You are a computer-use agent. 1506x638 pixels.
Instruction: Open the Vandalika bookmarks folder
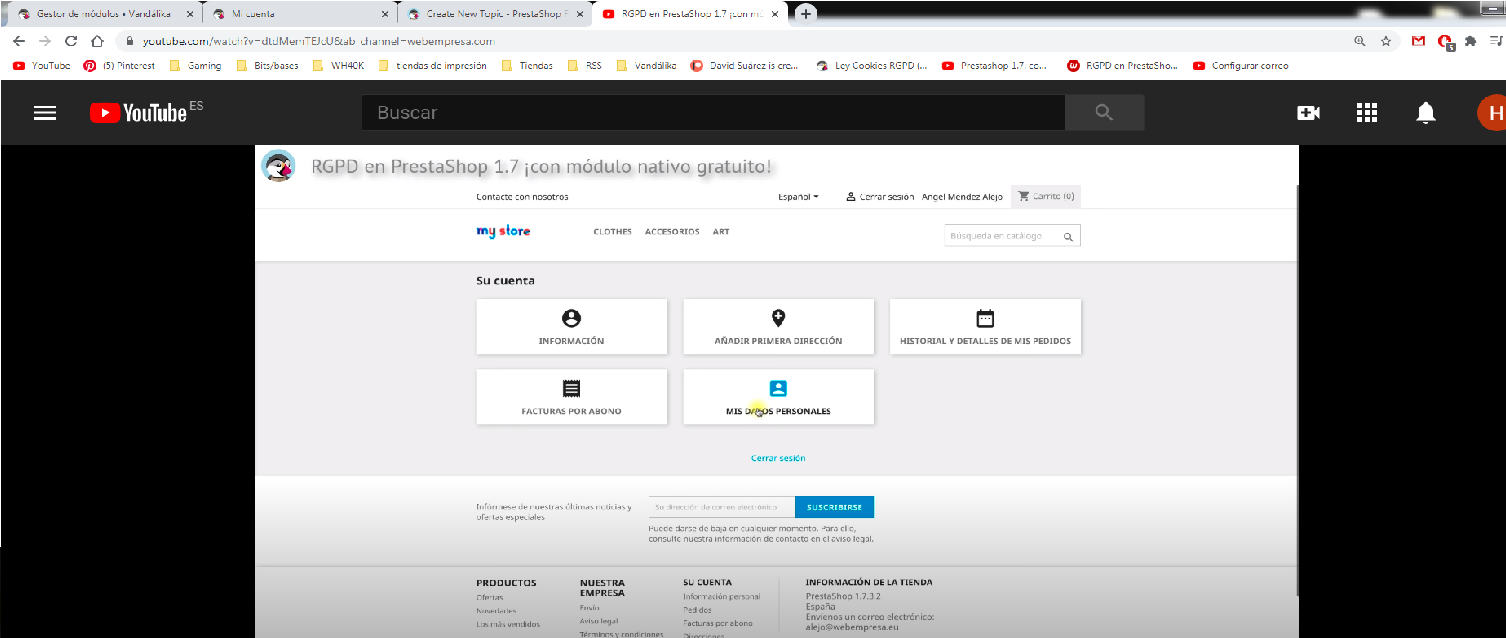646,66
